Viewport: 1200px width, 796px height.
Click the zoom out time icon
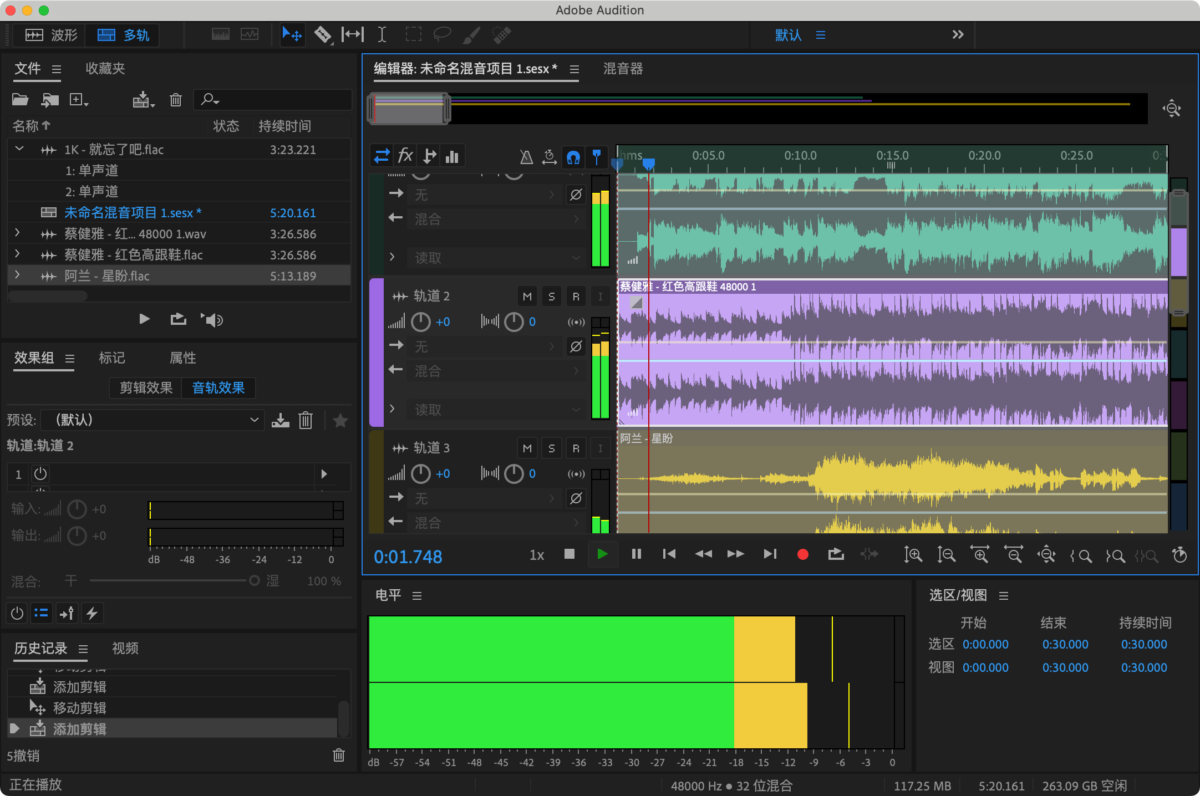(1013, 554)
